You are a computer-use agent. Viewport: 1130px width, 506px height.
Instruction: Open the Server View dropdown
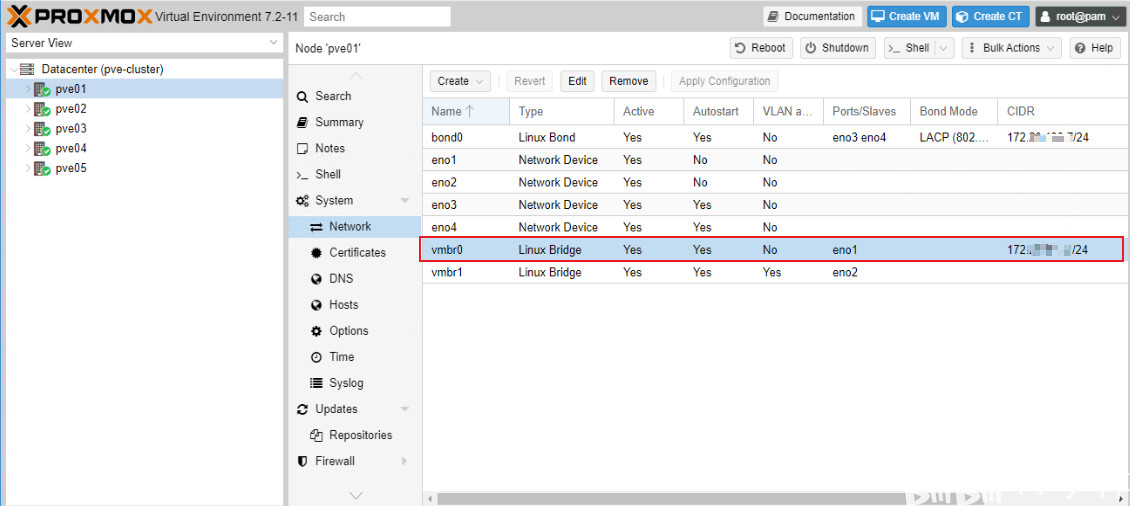[x=143, y=43]
